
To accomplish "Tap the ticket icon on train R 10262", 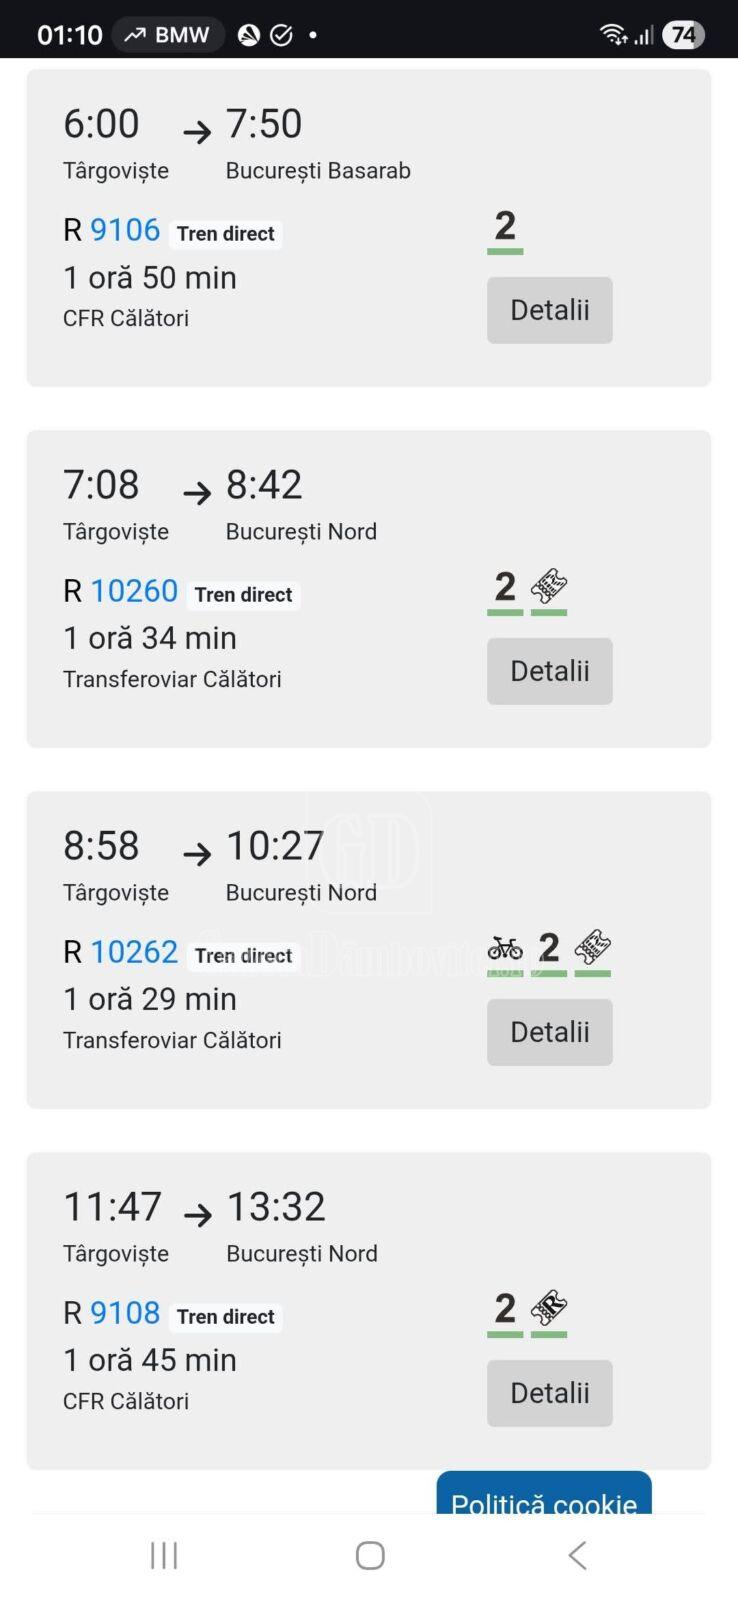I will click(593, 948).
